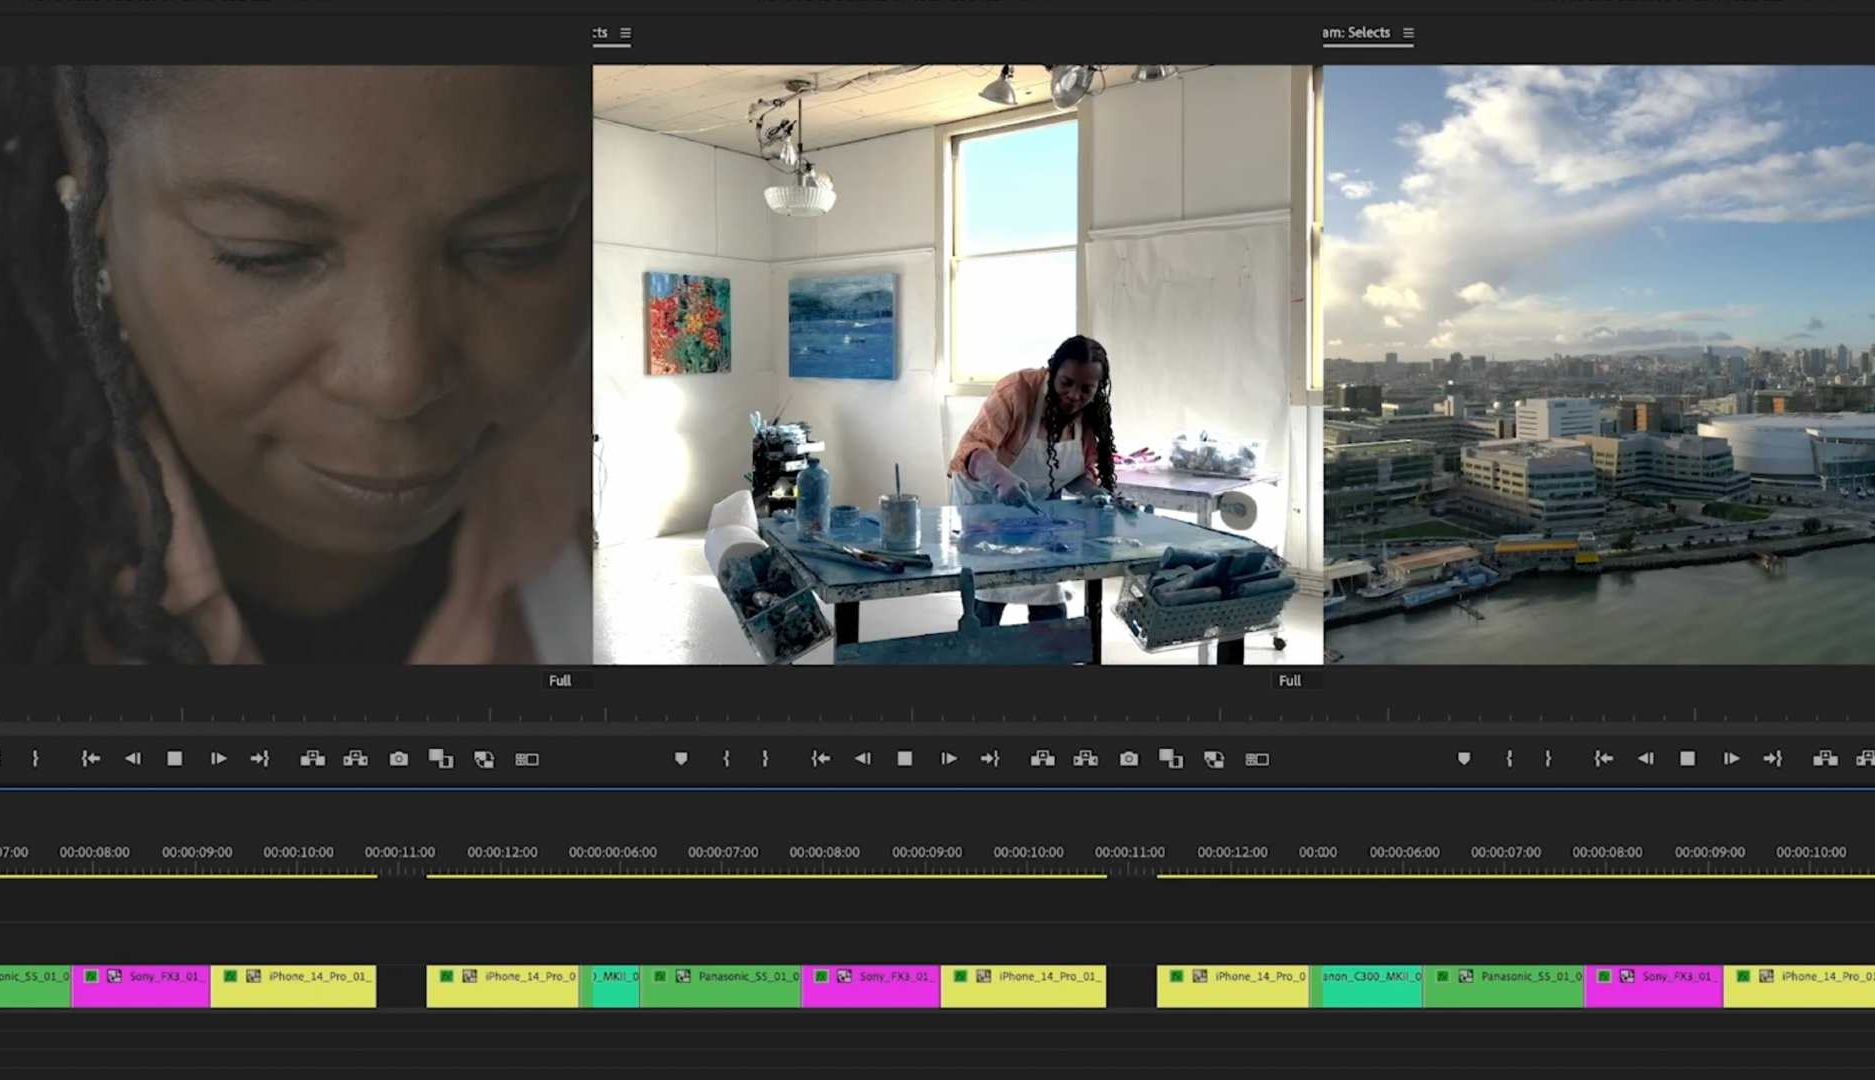This screenshot has width=1875, height=1080.
Task: Step forward one frame in the middle monitor
Action: coord(948,759)
